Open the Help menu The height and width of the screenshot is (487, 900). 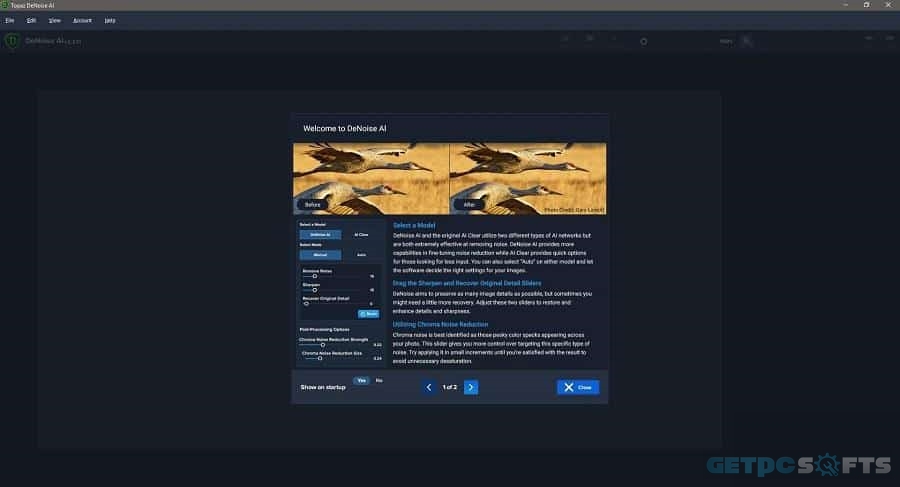click(x=110, y=21)
